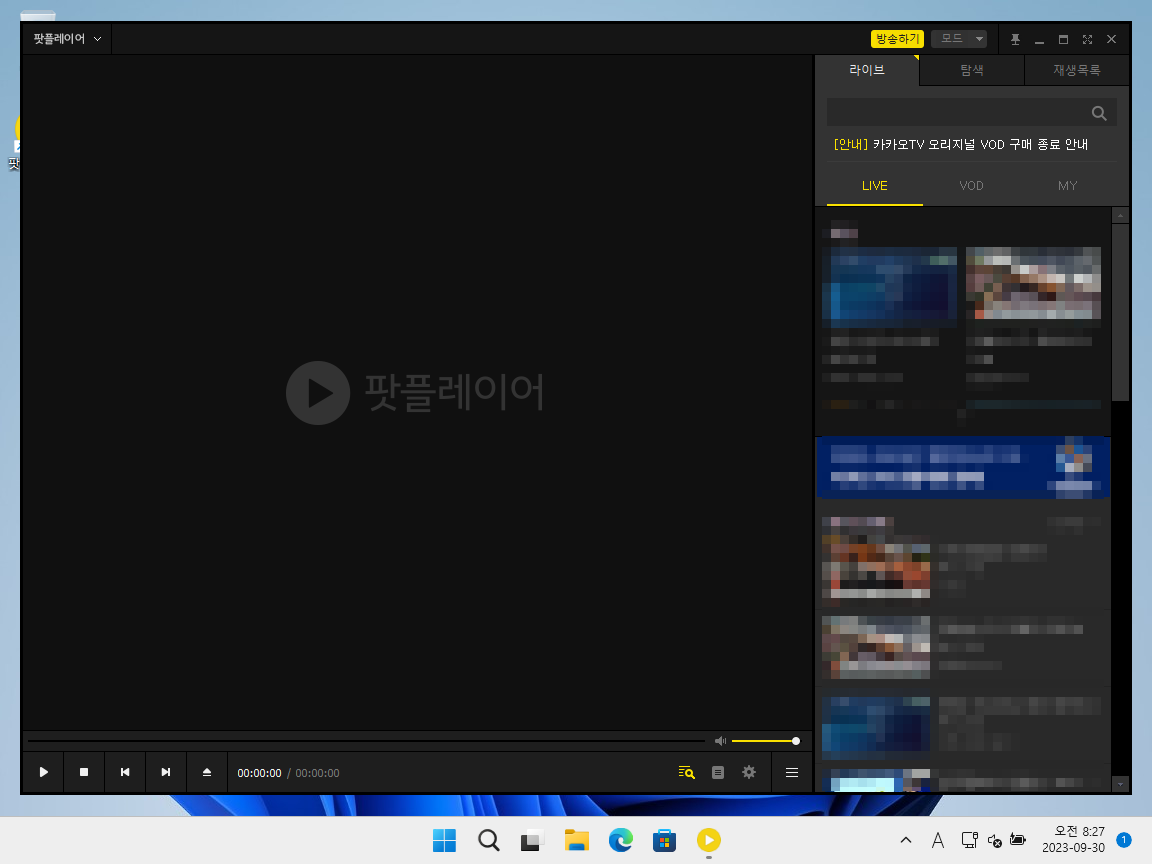Open the control panel gear icon
Viewport: 1152px width, 864px height.
[749, 772]
